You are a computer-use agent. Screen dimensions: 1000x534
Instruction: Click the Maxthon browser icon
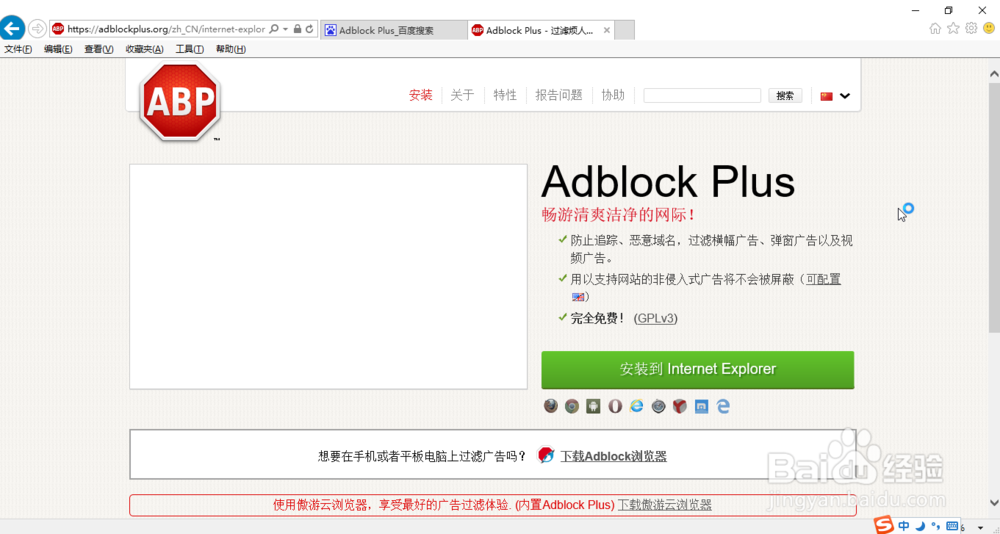click(x=702, y=406)
